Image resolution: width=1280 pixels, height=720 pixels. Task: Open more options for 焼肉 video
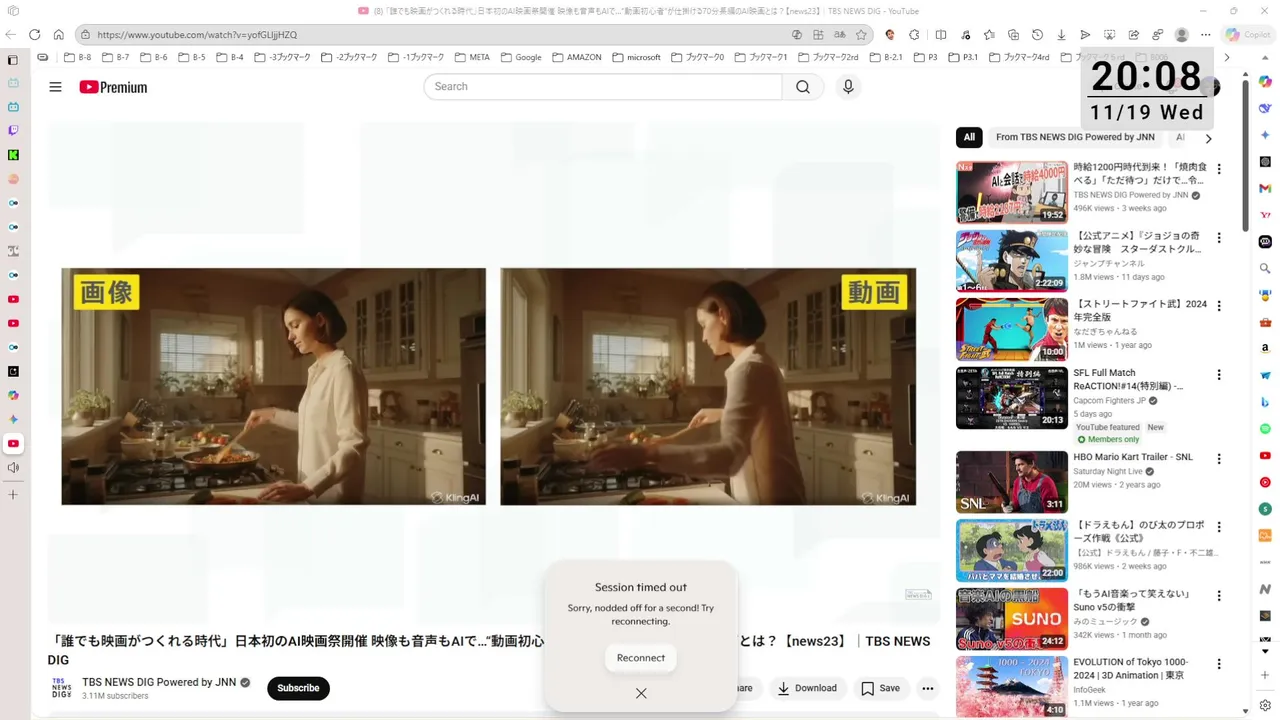pyautogui.click(x=1218, y=169)
